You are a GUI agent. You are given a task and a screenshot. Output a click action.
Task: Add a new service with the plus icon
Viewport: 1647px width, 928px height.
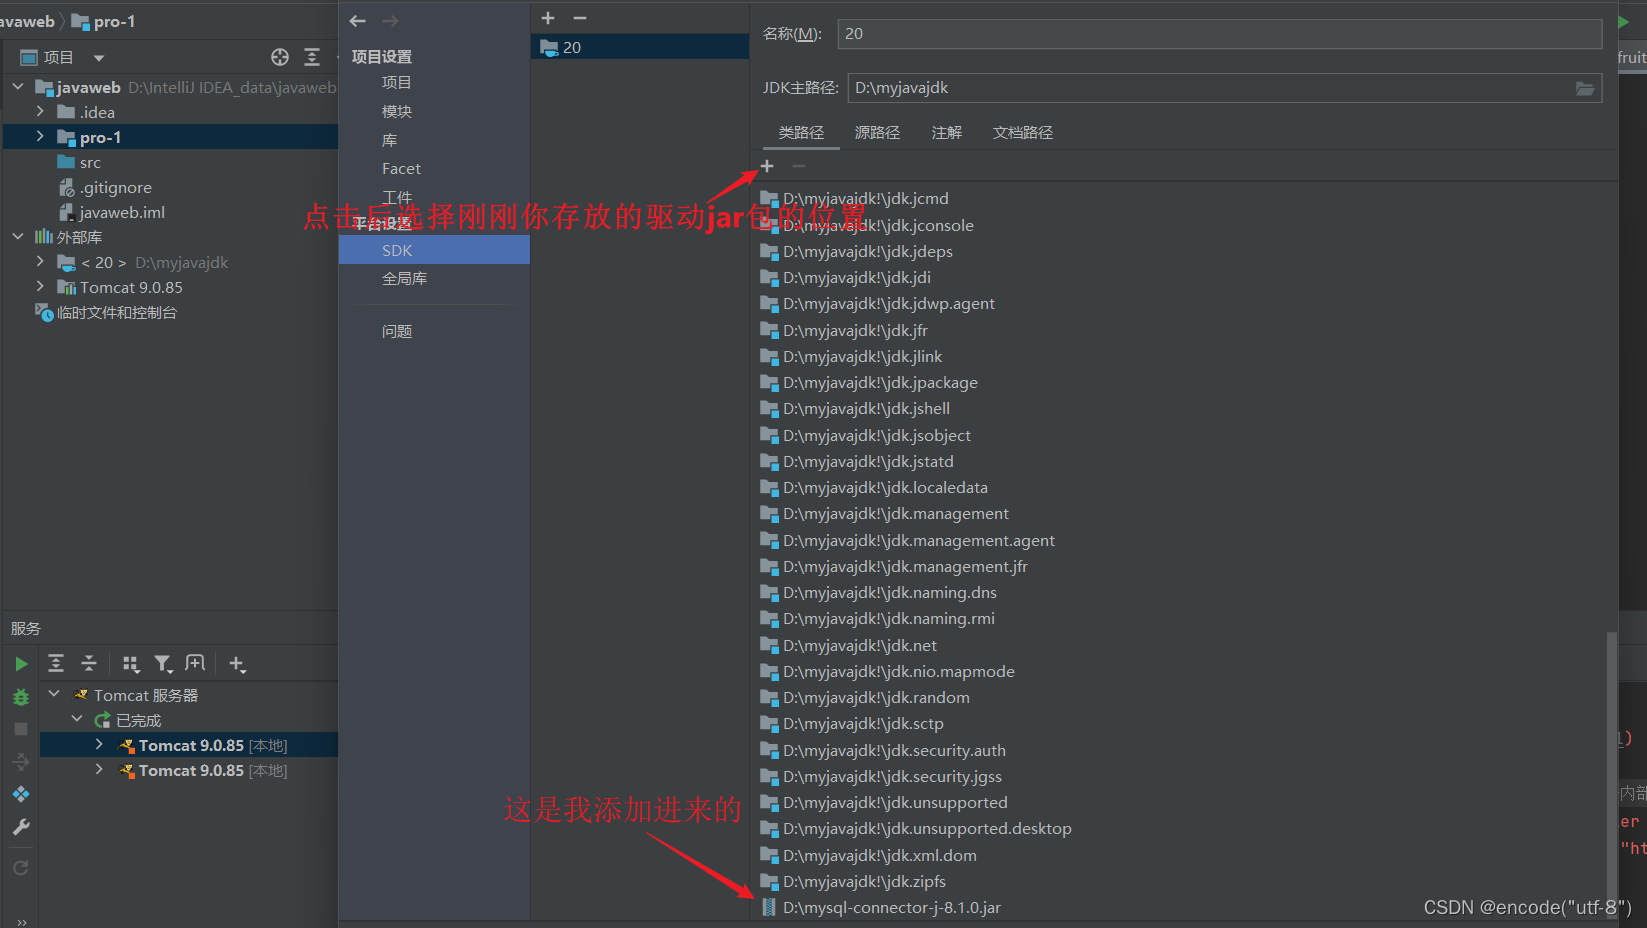point(237,663)
